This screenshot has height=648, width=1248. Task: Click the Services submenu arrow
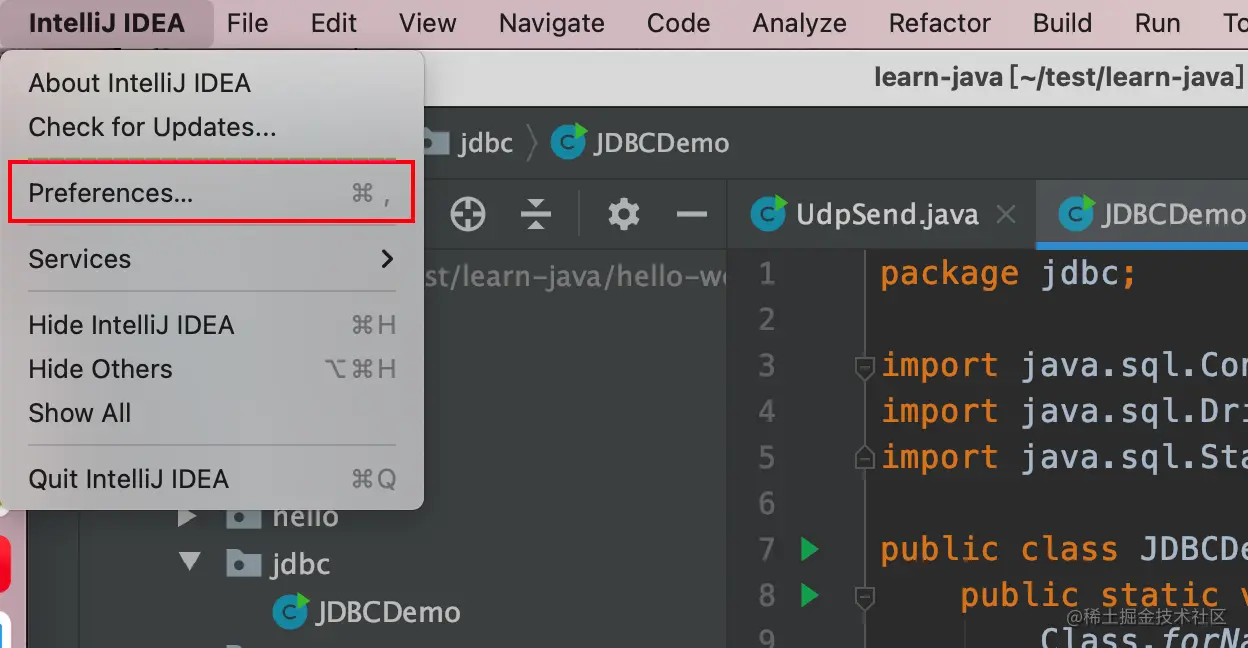[x=387, y=259]
